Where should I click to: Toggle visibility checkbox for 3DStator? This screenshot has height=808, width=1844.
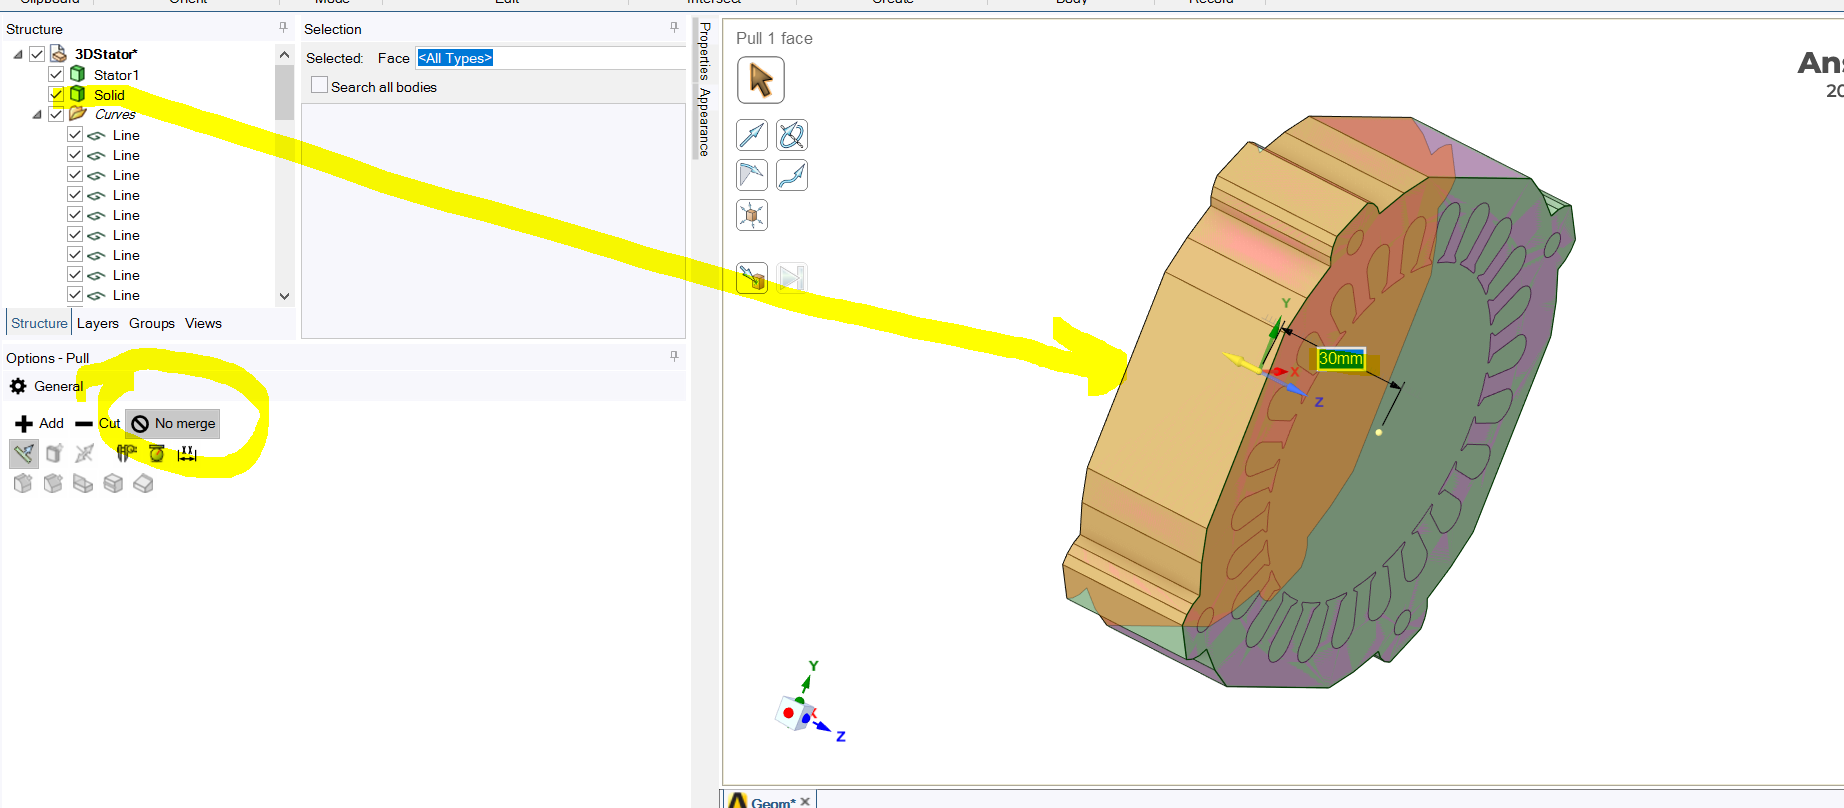click(x=37, y=54)
